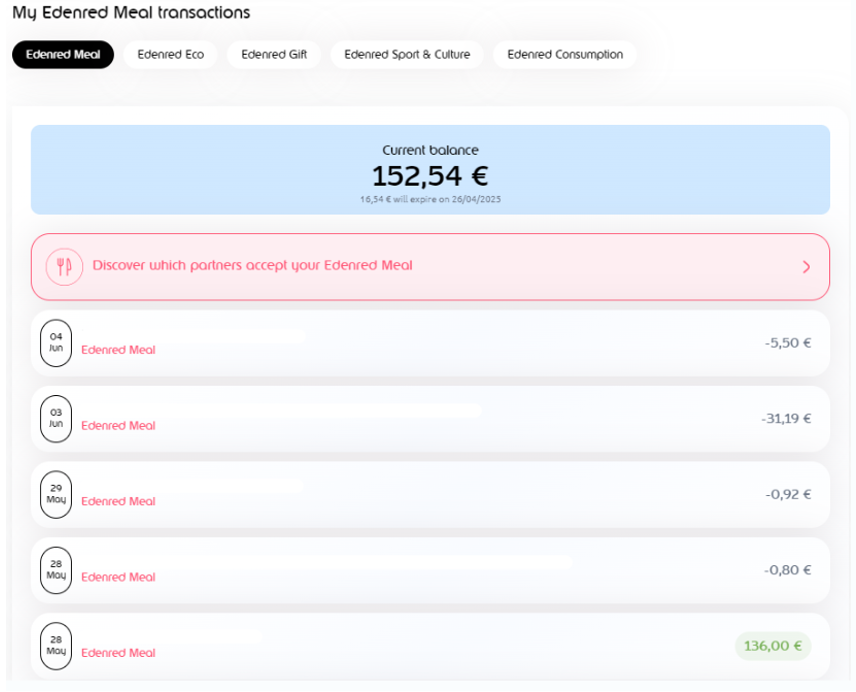Show the Edenred Consumption tab
Image resolution: width=856 pixels, height=692 pixels.
click(565, 55)
